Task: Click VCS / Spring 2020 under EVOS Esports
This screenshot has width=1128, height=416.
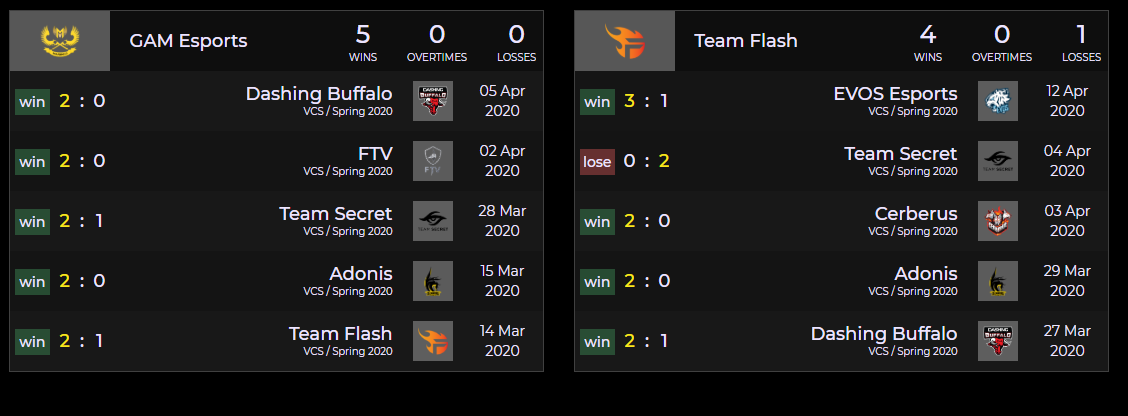Action: 912,111
